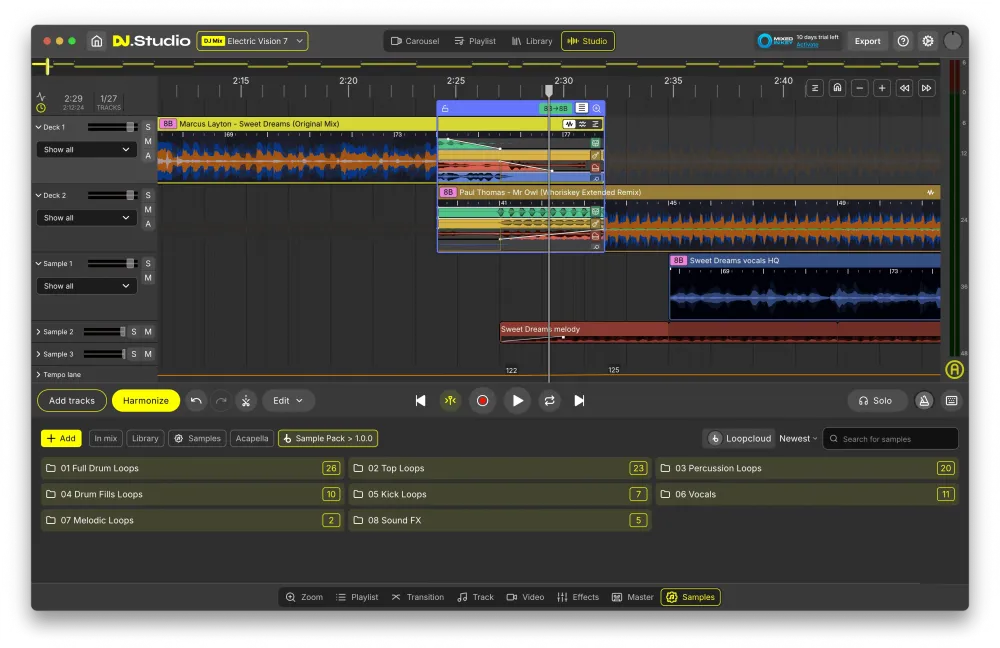Switch to Library view in top bar
1000x648 pixels.
532,41
